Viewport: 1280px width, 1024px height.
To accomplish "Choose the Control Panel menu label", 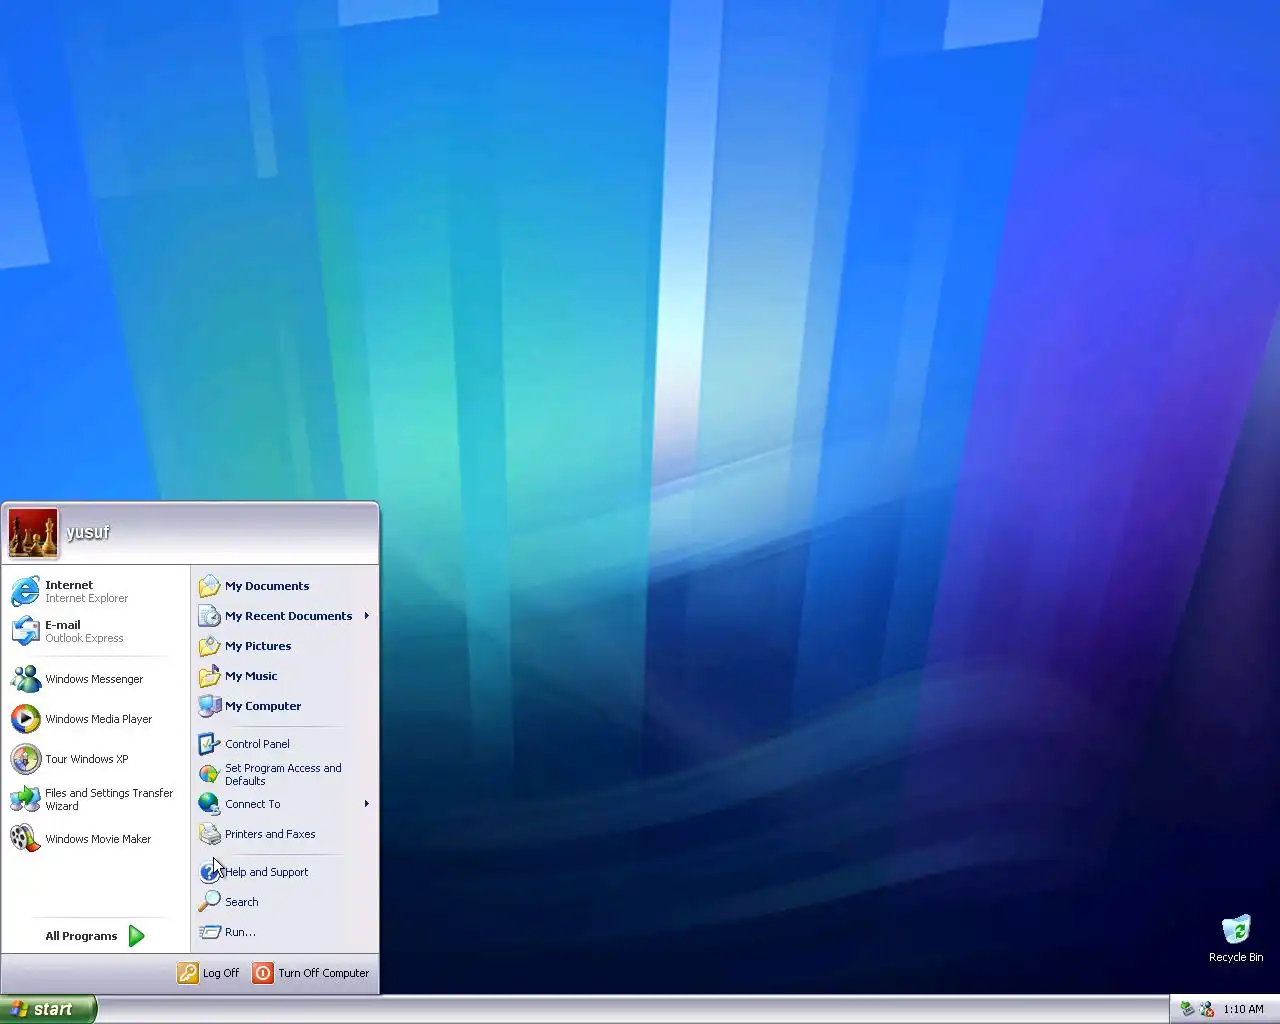I will (257, 744).
